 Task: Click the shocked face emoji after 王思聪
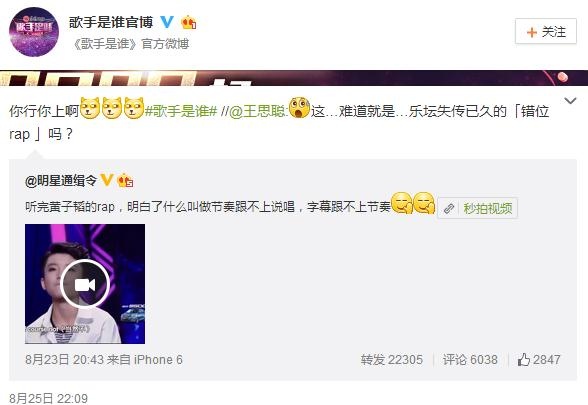point(299,108)
